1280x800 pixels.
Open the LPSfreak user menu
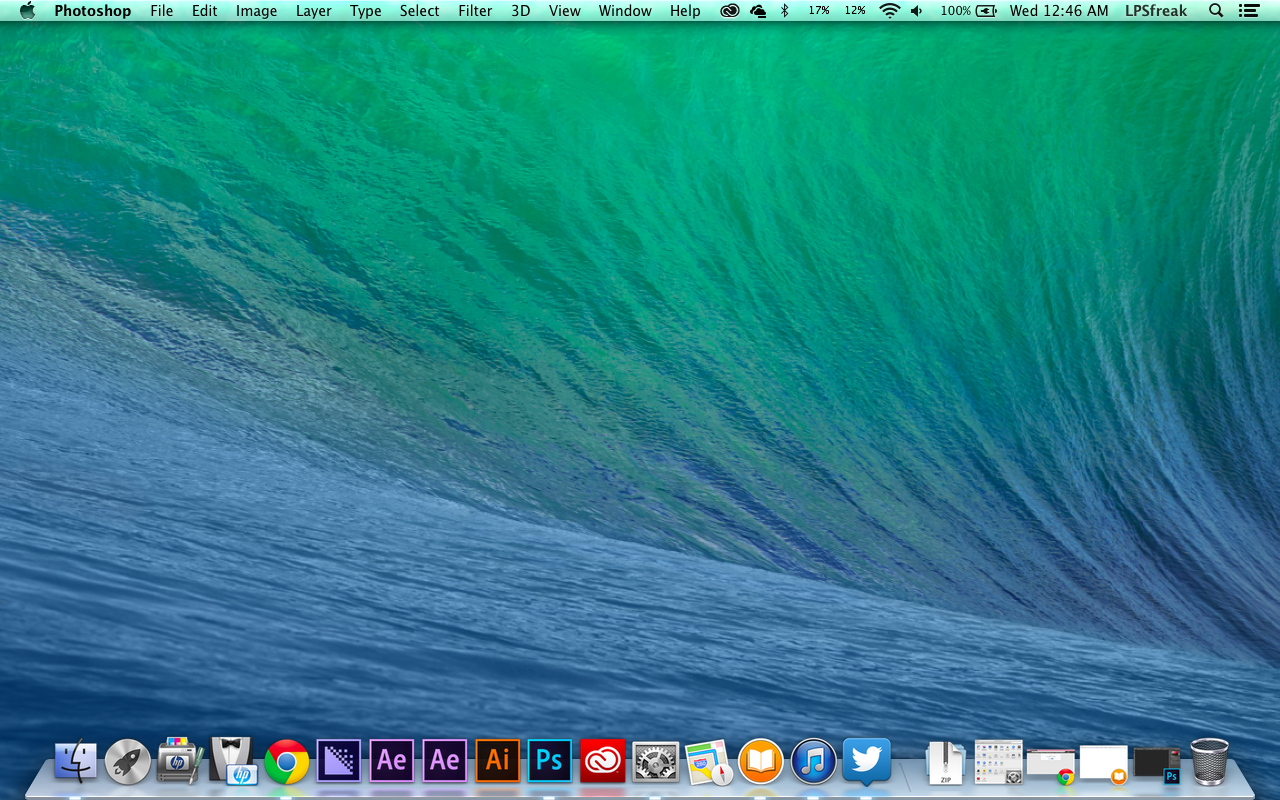click(1156, 11)
